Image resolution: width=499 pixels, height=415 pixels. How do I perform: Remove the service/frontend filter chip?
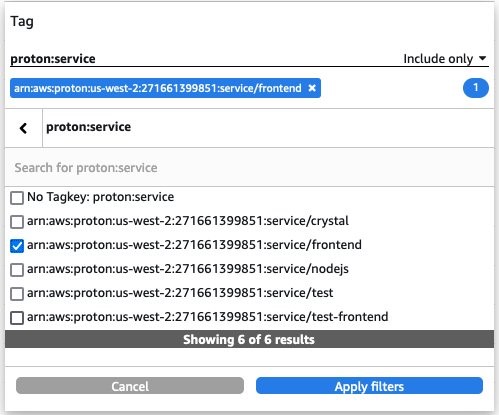click(x=312, y=88)
